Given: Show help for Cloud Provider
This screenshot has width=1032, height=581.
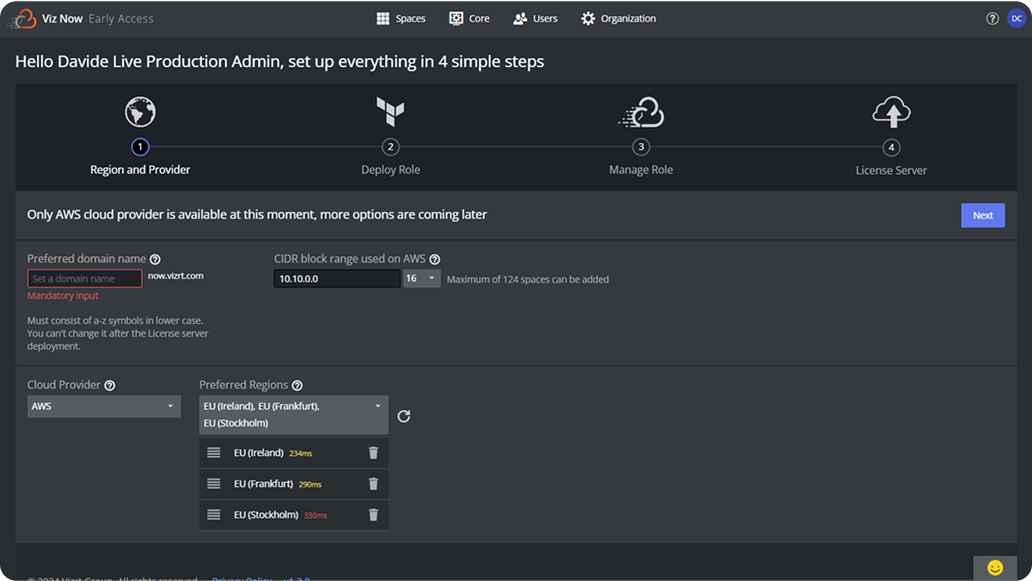Looking at the screenshot, I should click(x=110, y=386).
